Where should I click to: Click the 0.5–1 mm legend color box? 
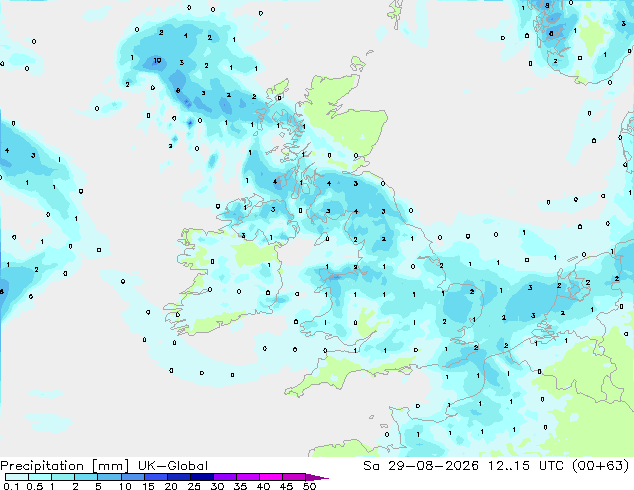click(x=40, y=477)
